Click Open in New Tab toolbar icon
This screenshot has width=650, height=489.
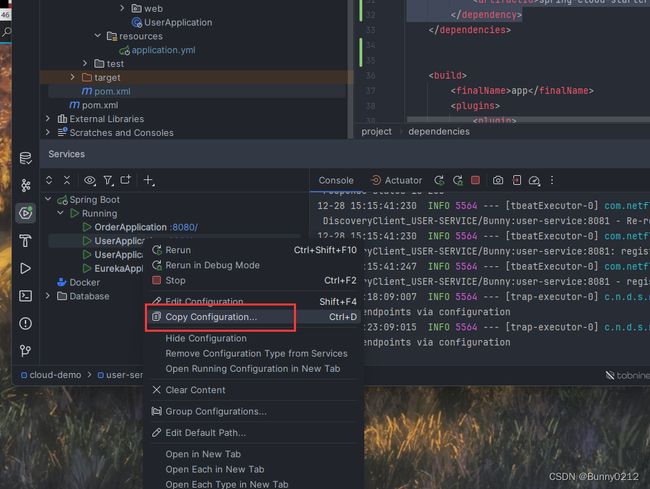click(x=125, y=180)
